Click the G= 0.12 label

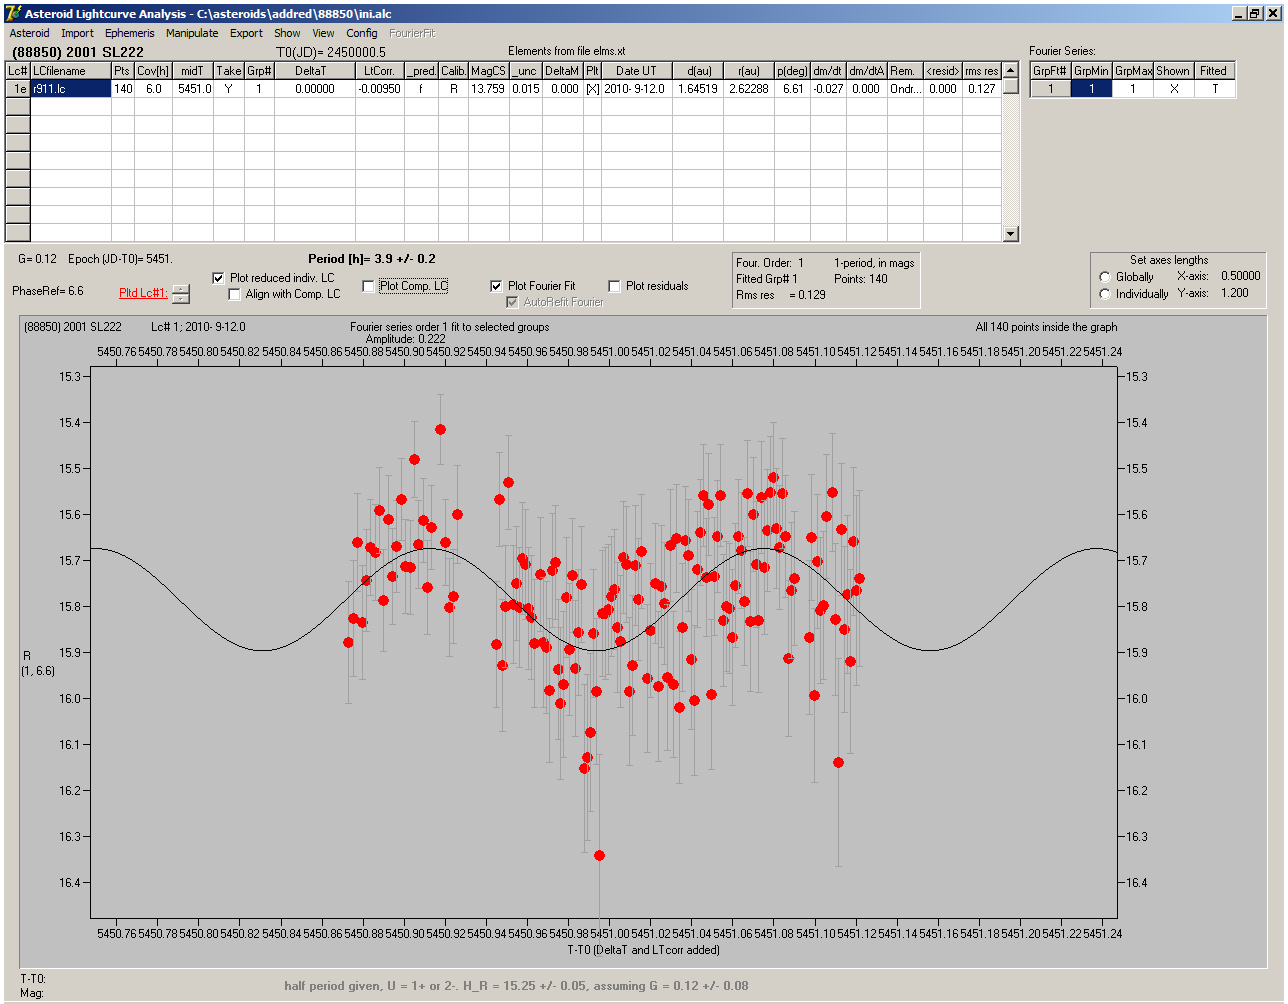37,259
